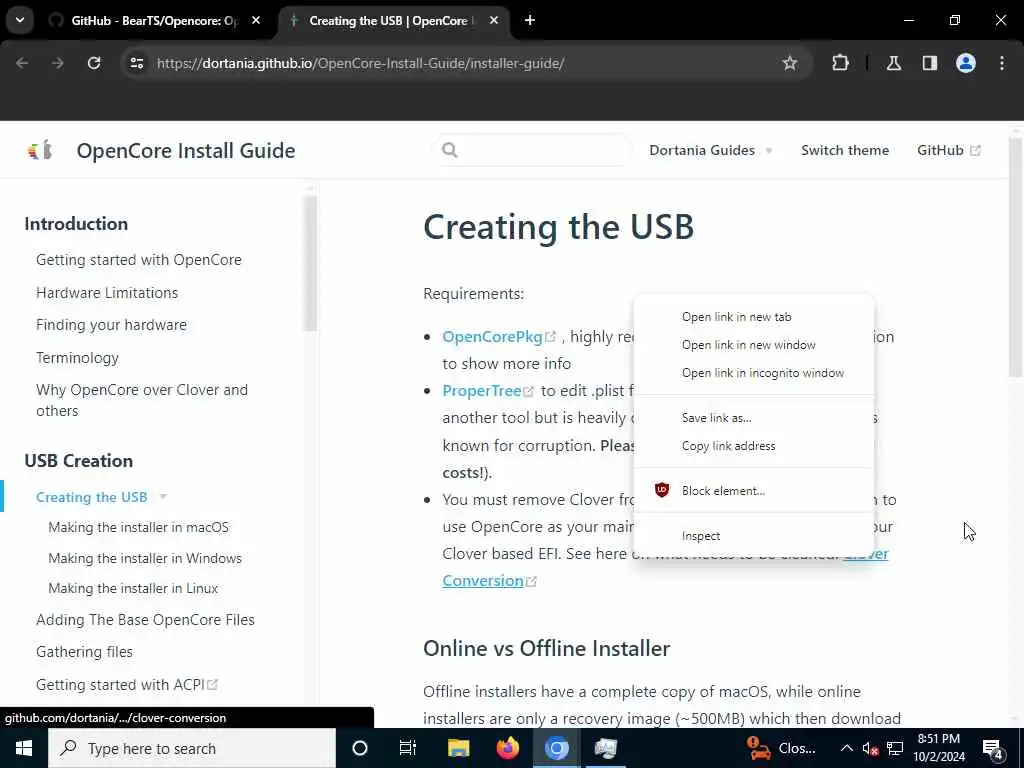The image size is (1024, 768).
Task: Open the side panel icon
Action: [929, 63]
